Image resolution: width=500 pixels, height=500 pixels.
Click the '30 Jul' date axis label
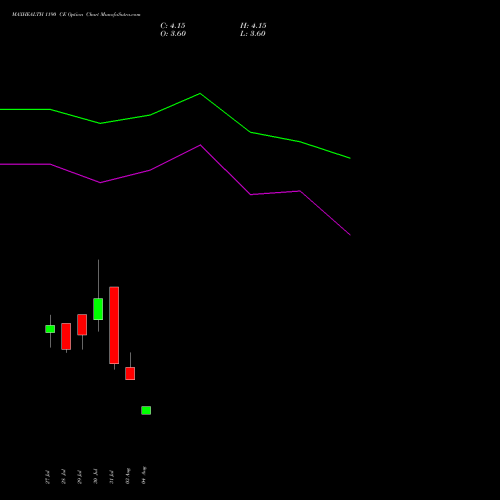coord(95,477)
